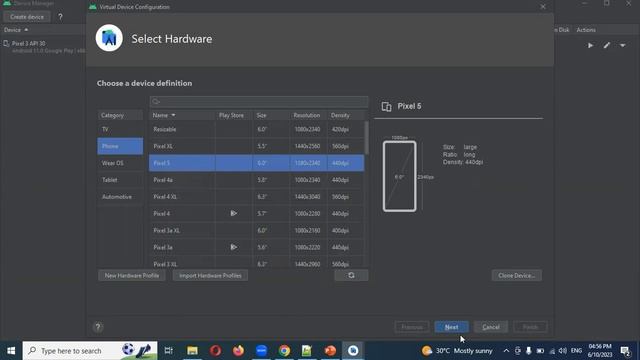The image size is (640, 360).
Task: Open Google Chrome from the taskbar
Action: click(x=284, y=351)
